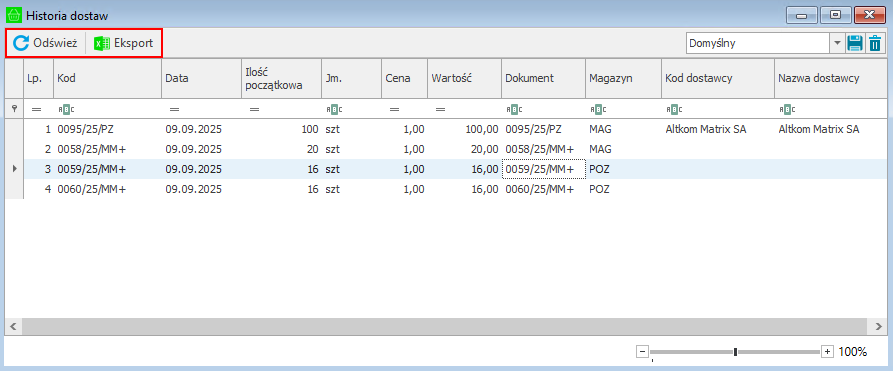Click the focused Dokument cell 0059/25/MM+
The height and width of the screenshot is (371, 893).
click(543, 169)
